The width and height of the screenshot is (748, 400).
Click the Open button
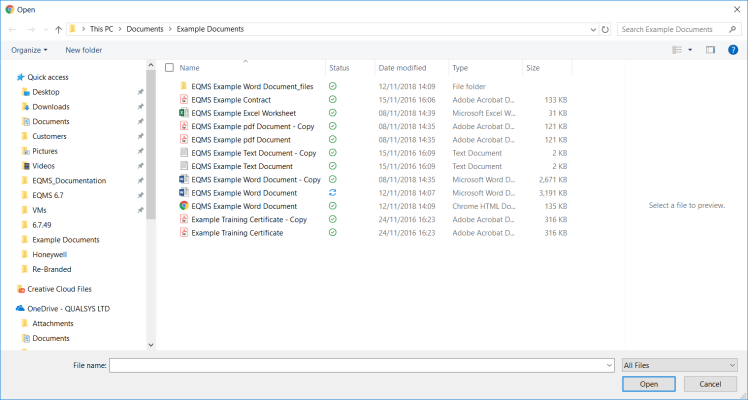[x=649, y=384]
